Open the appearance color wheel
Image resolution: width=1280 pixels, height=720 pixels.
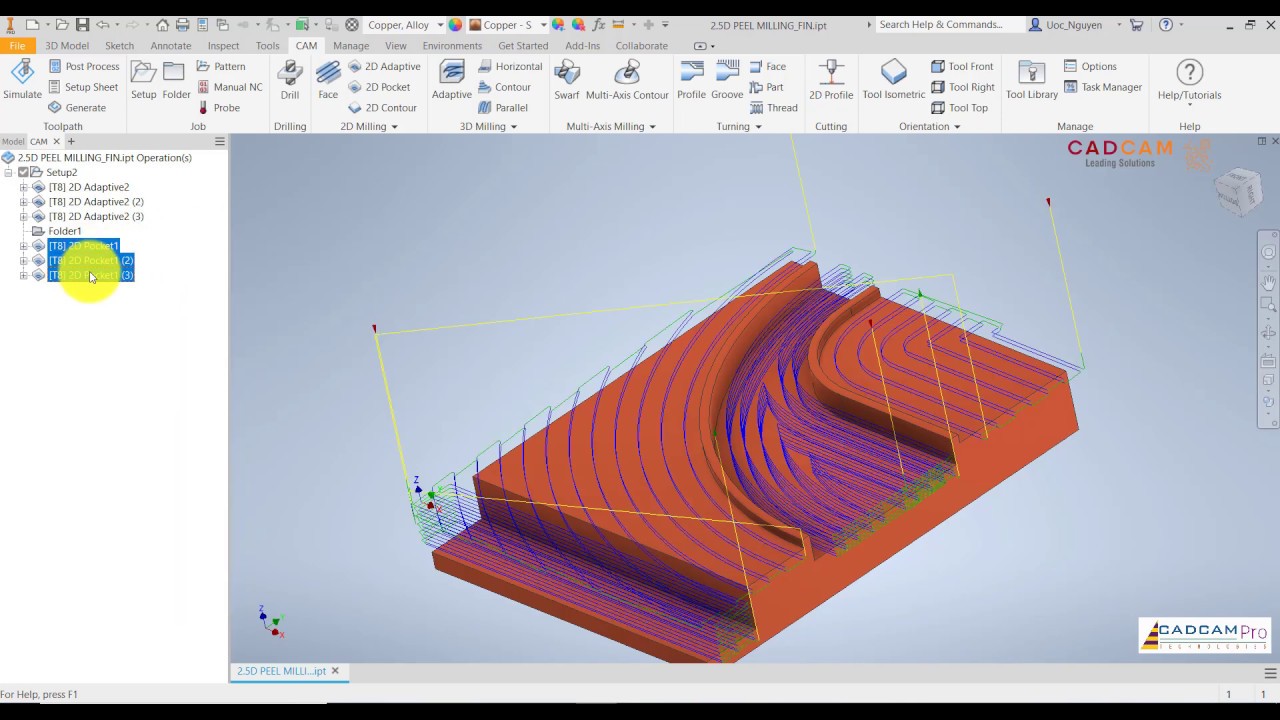pos(456,25)
